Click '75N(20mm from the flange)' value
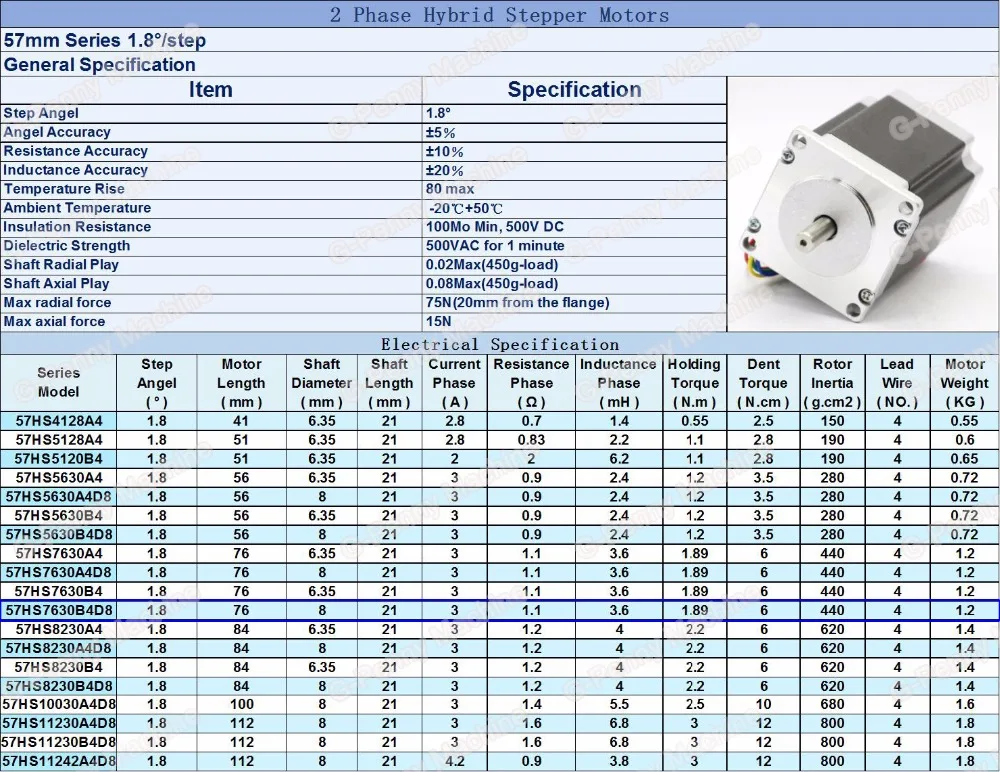 tap(517, 302)
